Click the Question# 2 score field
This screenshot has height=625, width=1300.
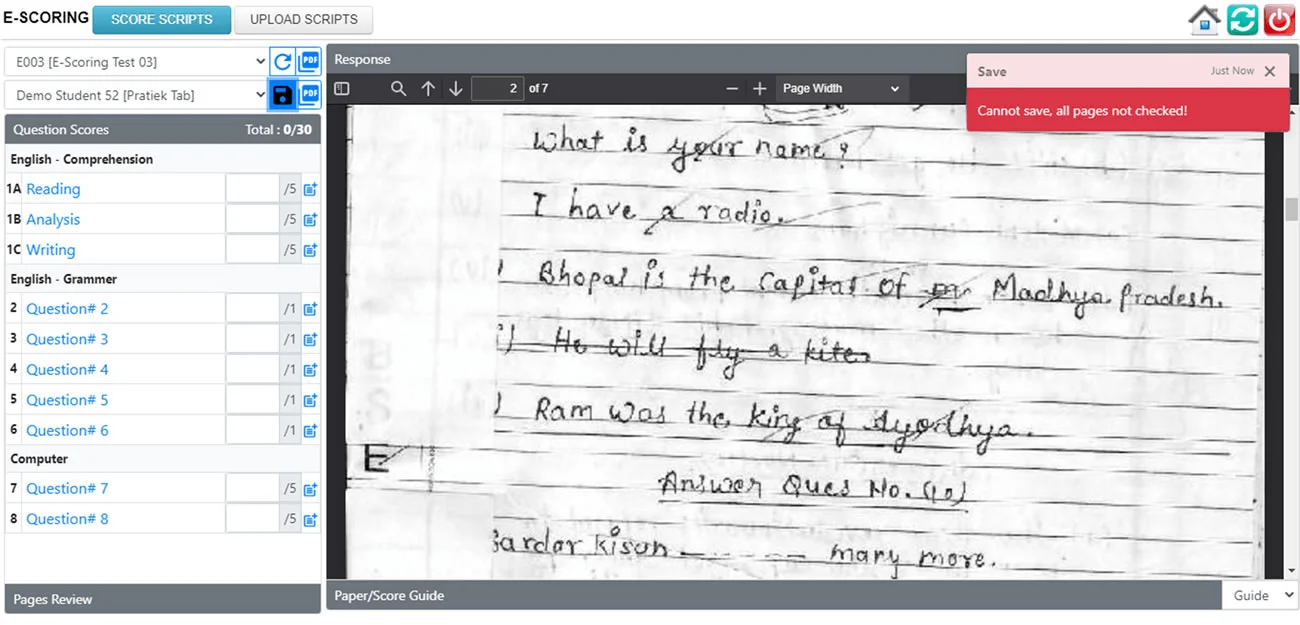point(252,309)
